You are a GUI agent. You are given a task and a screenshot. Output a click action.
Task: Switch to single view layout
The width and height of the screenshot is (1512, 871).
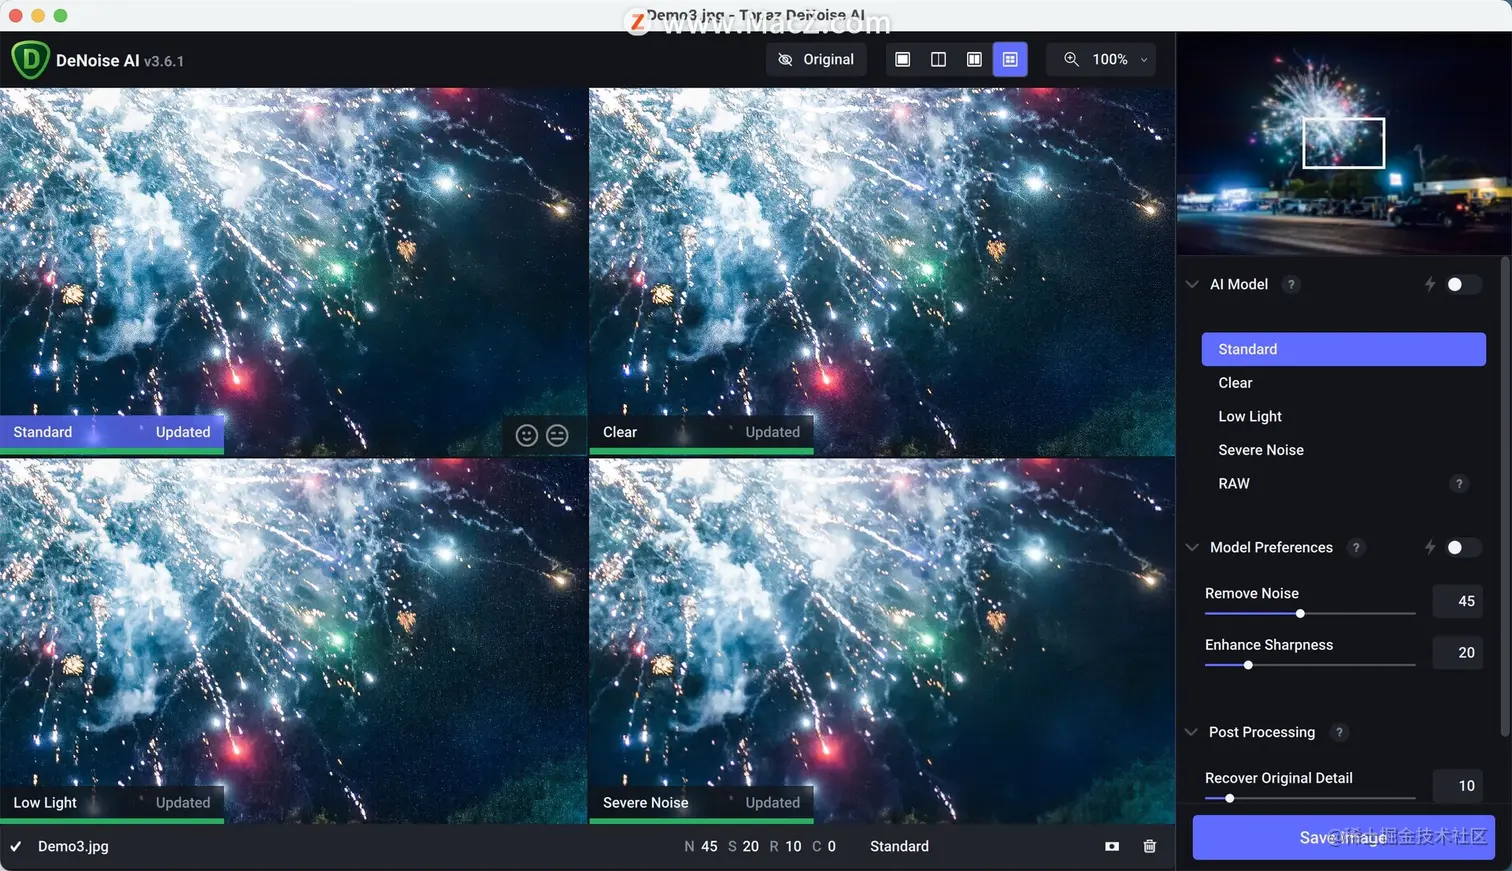click(x=902, y=59)
